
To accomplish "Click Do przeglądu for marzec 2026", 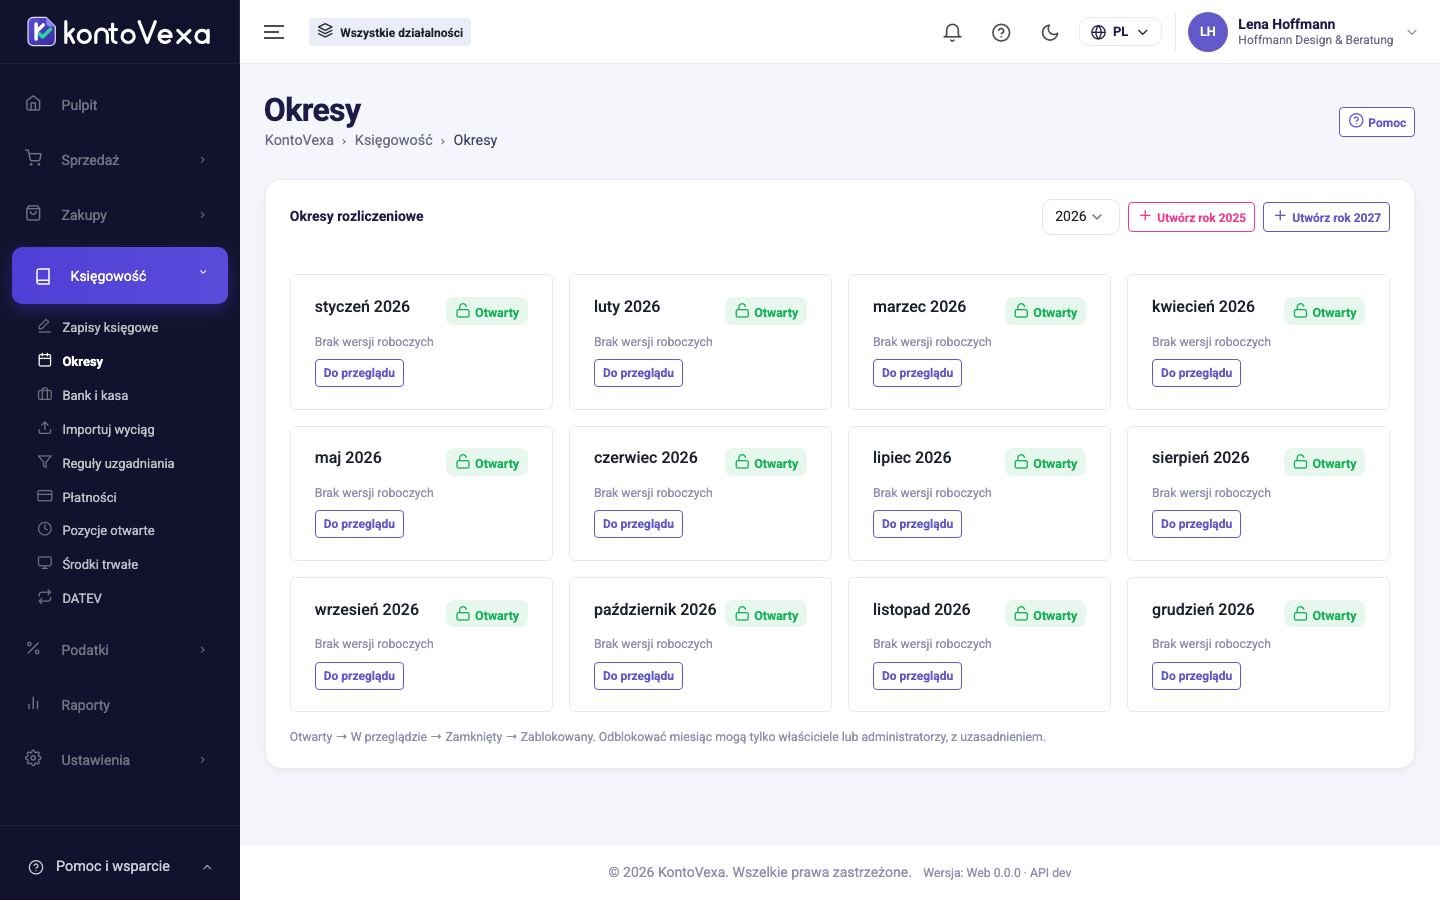I will 917,373.
